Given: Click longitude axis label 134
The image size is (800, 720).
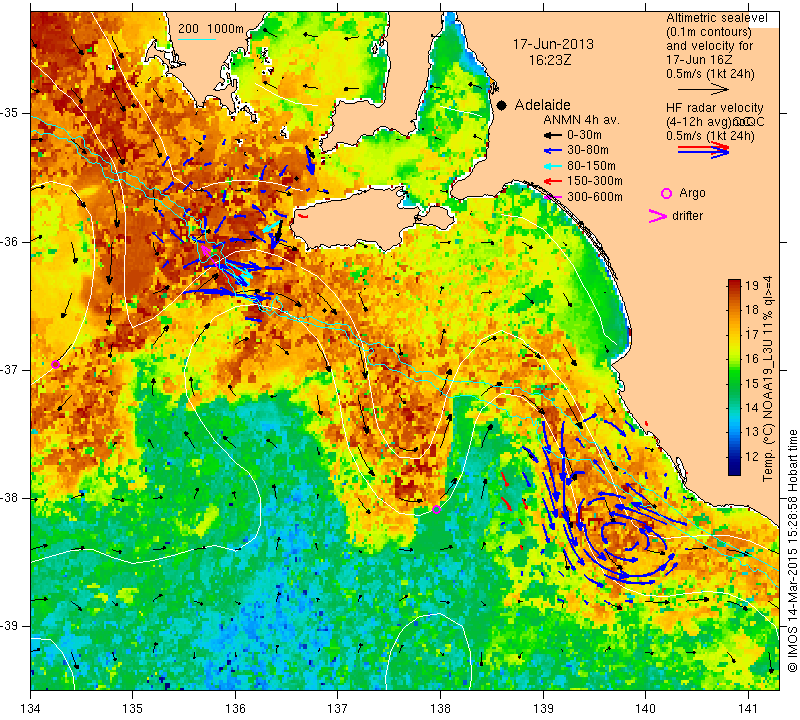Looking at the screenshot, I should (31, 709).
